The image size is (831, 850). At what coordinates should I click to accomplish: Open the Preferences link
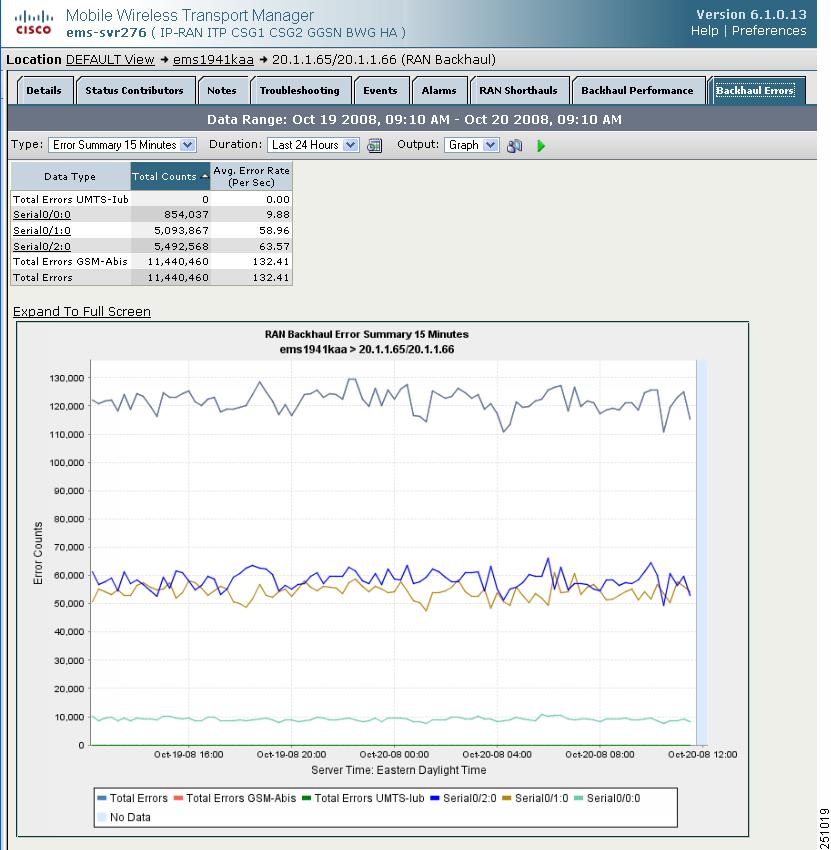point(769,31)
